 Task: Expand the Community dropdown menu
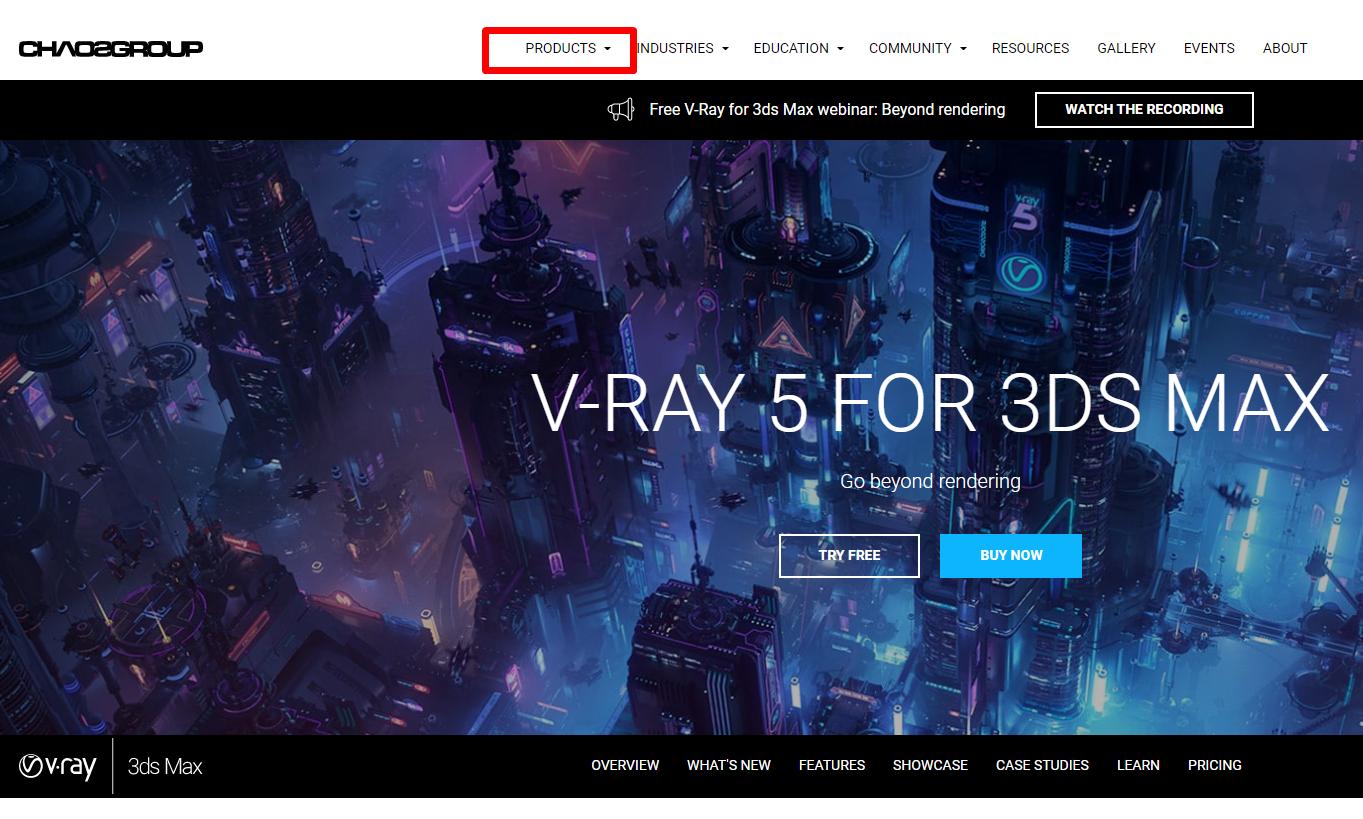point(918,48)
